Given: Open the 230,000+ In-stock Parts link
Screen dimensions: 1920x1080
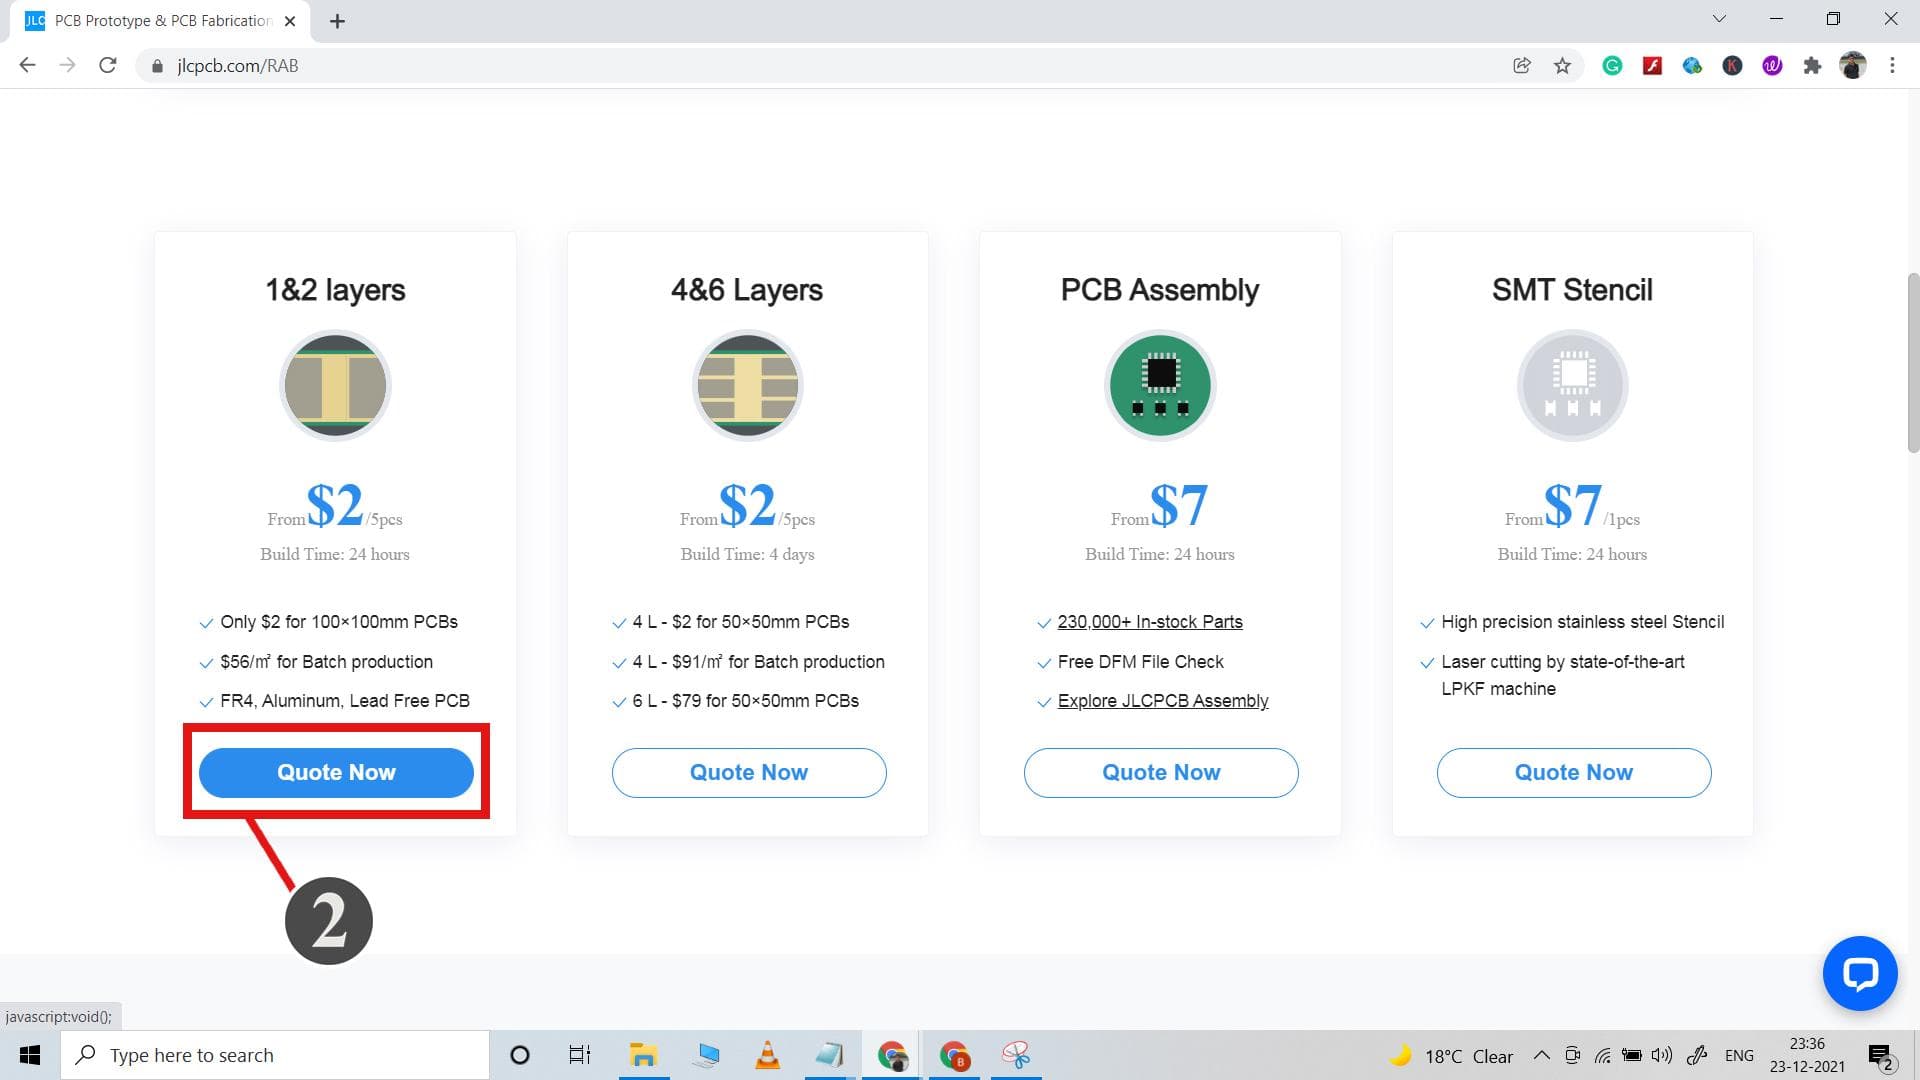Looking at the screenshot, I should coord(1150,621).
